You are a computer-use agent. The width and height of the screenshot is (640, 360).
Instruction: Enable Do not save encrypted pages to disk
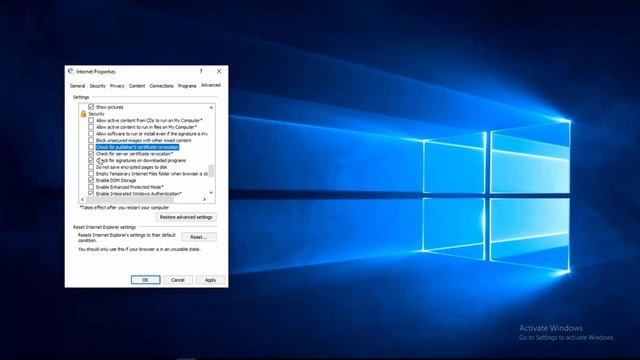91,167
